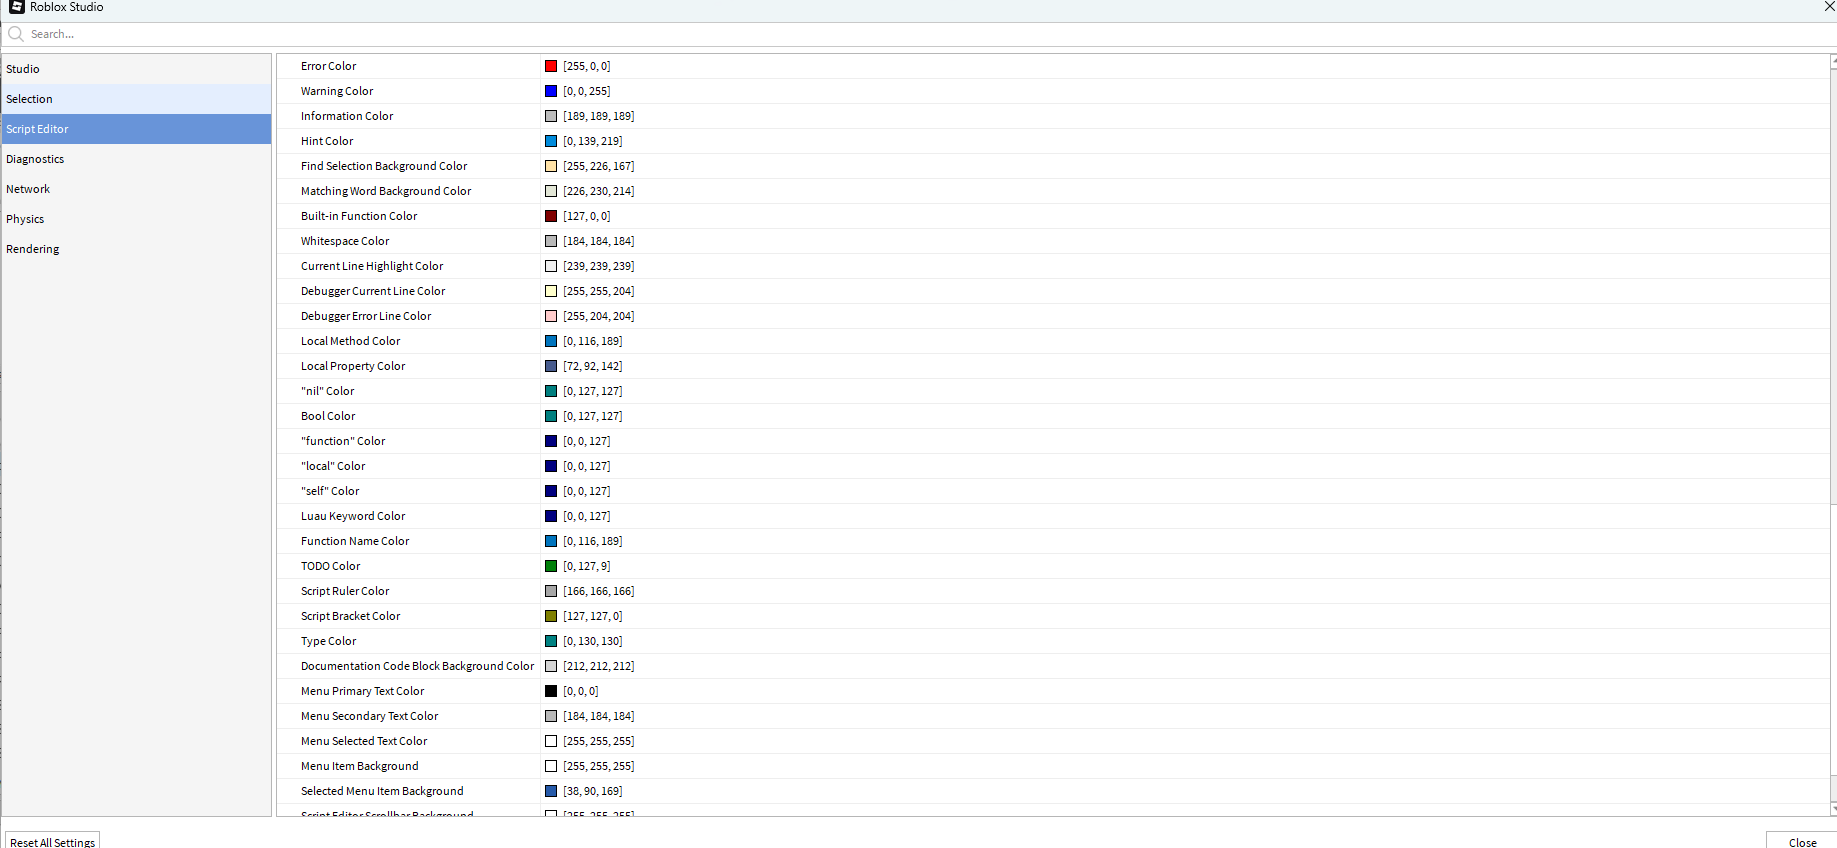
Task: Pick the Local Property Color swatch
Action: (x=551, y=366)
